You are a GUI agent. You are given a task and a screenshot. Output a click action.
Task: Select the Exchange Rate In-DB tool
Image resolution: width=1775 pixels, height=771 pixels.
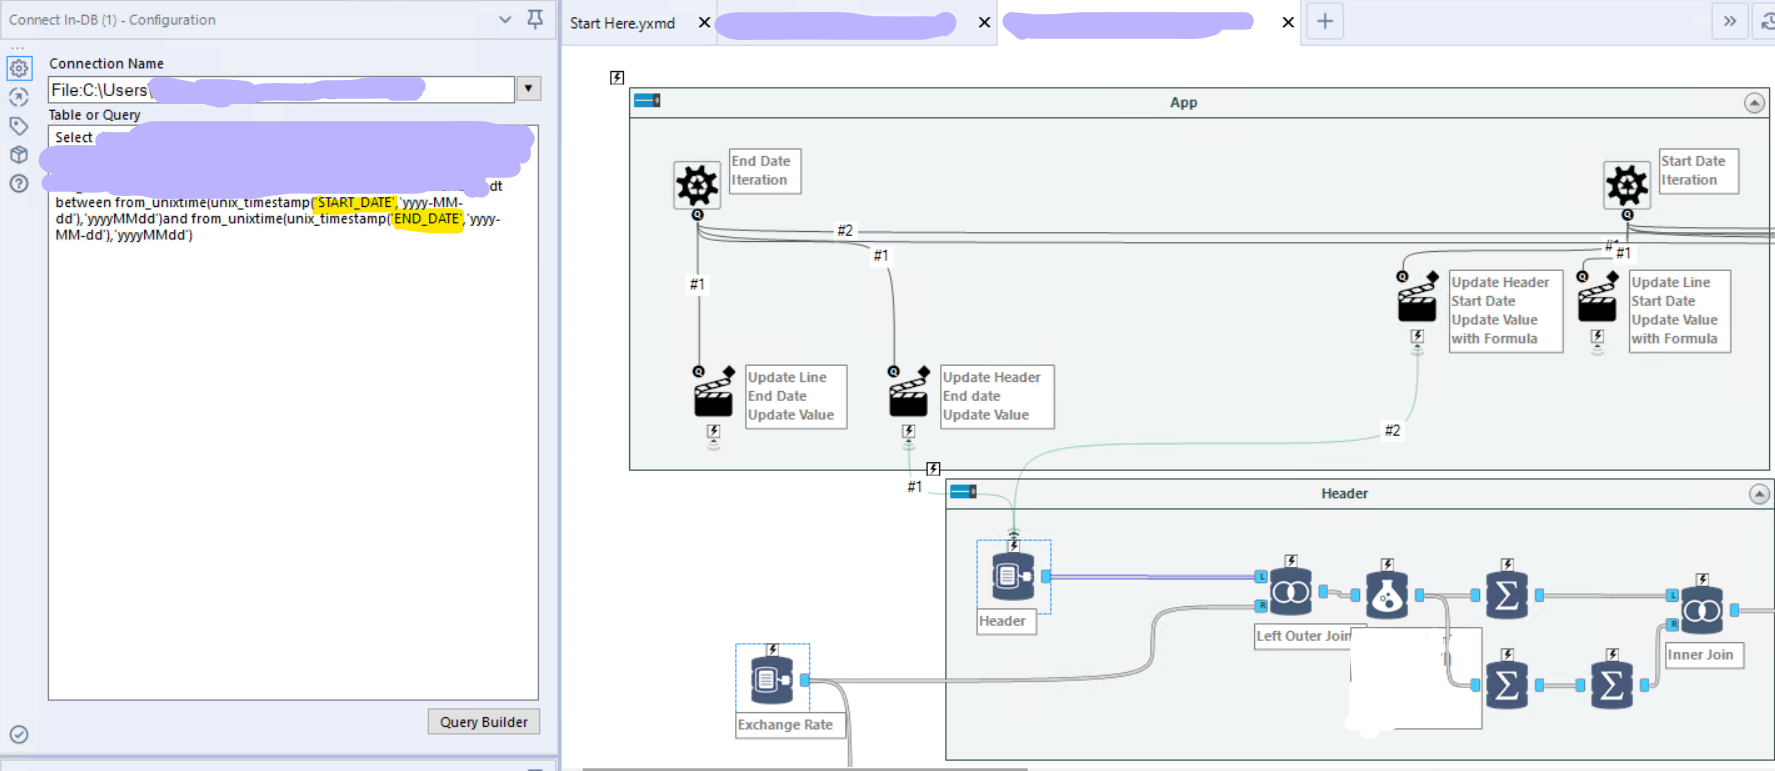click(772, 681)
